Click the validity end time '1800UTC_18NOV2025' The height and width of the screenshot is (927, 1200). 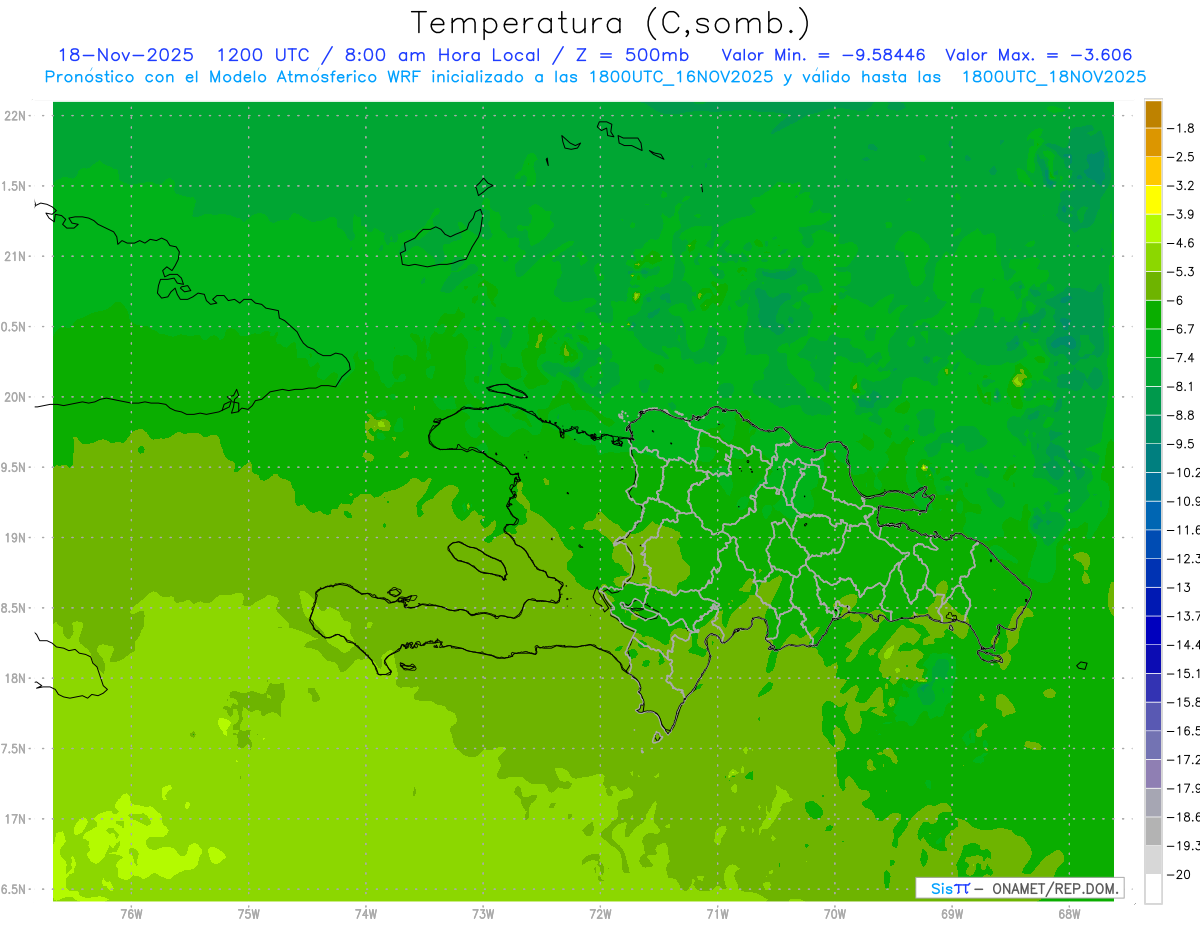coord(1053,77)
